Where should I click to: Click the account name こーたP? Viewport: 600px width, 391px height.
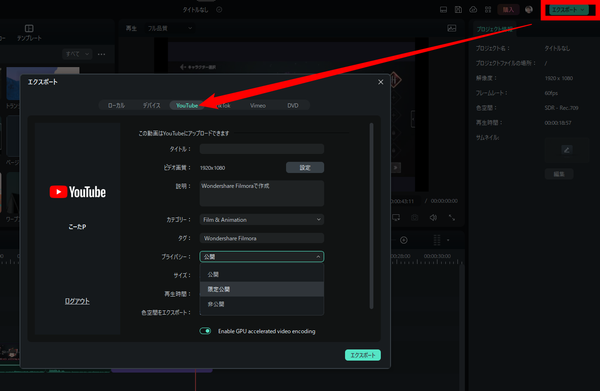pyautogui.click(x=77, y=227)
